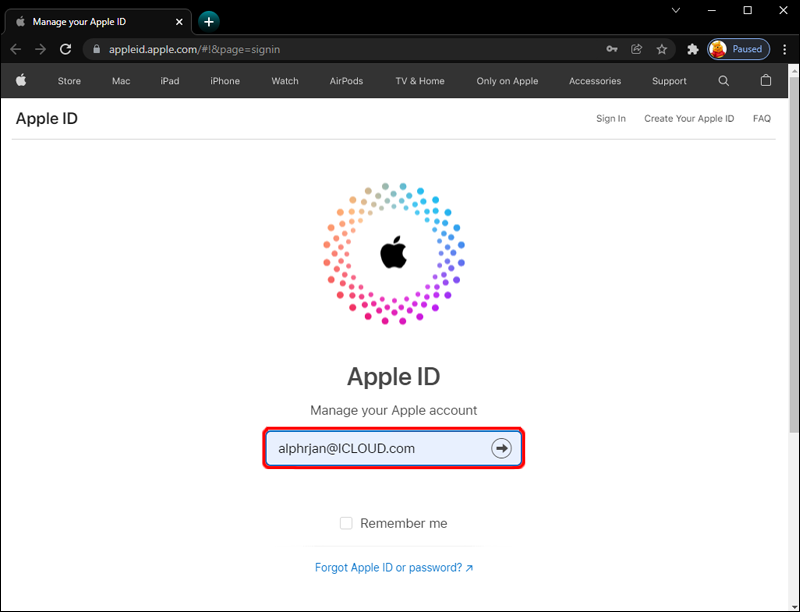Open the shopping bag icon
Viewport: 800px width, 612px height.
(x=766, y=81)
